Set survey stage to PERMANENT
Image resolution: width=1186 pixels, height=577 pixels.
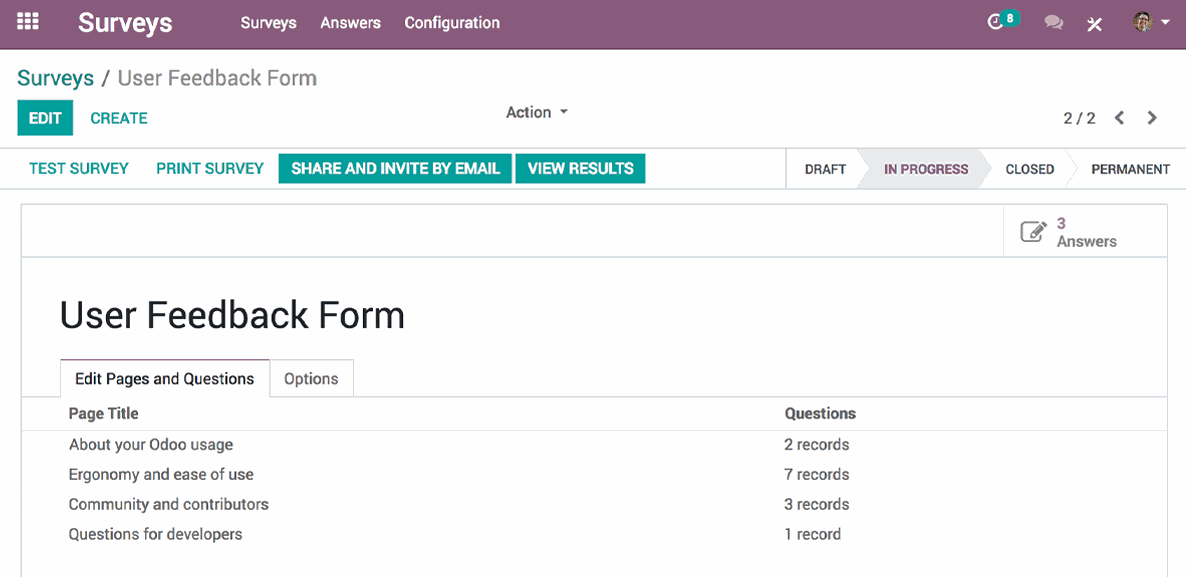(1131, 168)
